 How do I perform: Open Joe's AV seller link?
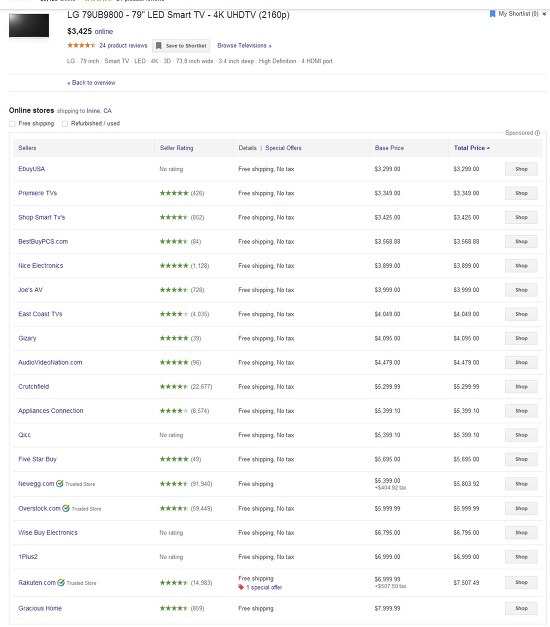coord(30,290)
